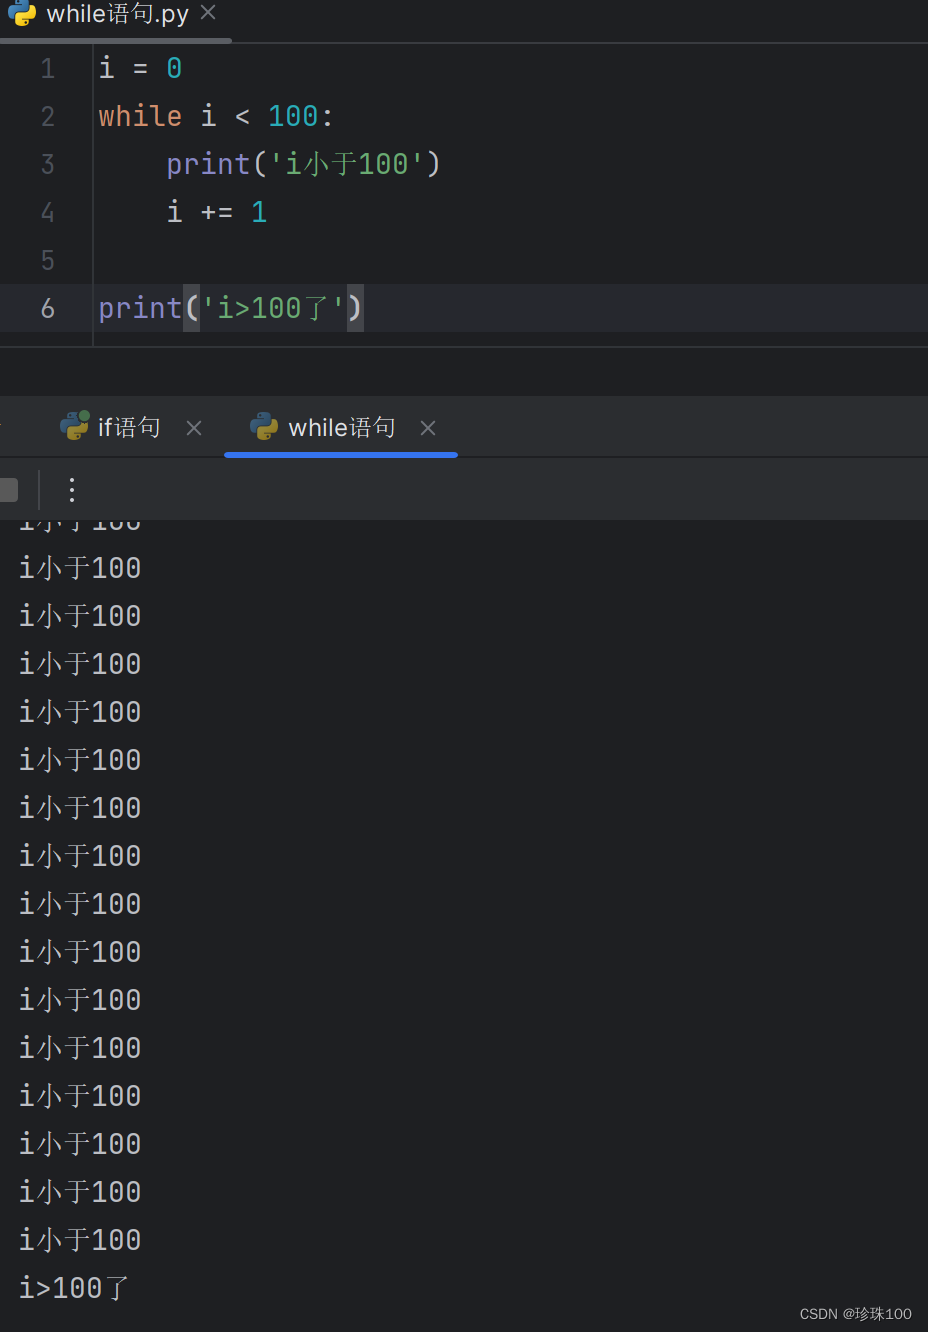Select the while语句 run tab

pyautogui.click(x=341, y=428)
